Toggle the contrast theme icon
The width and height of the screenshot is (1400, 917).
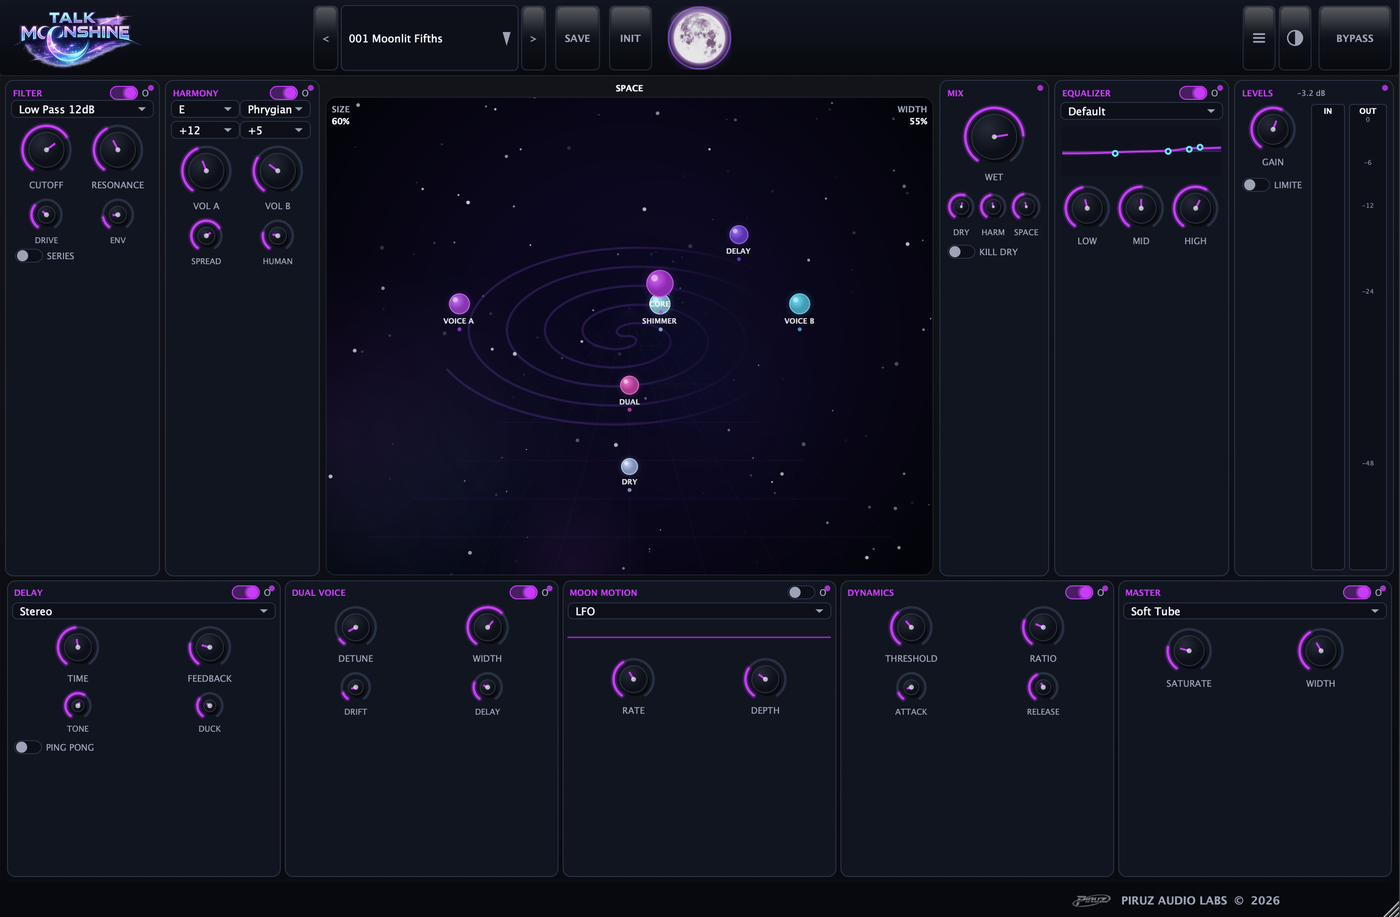pos(1295,38)
